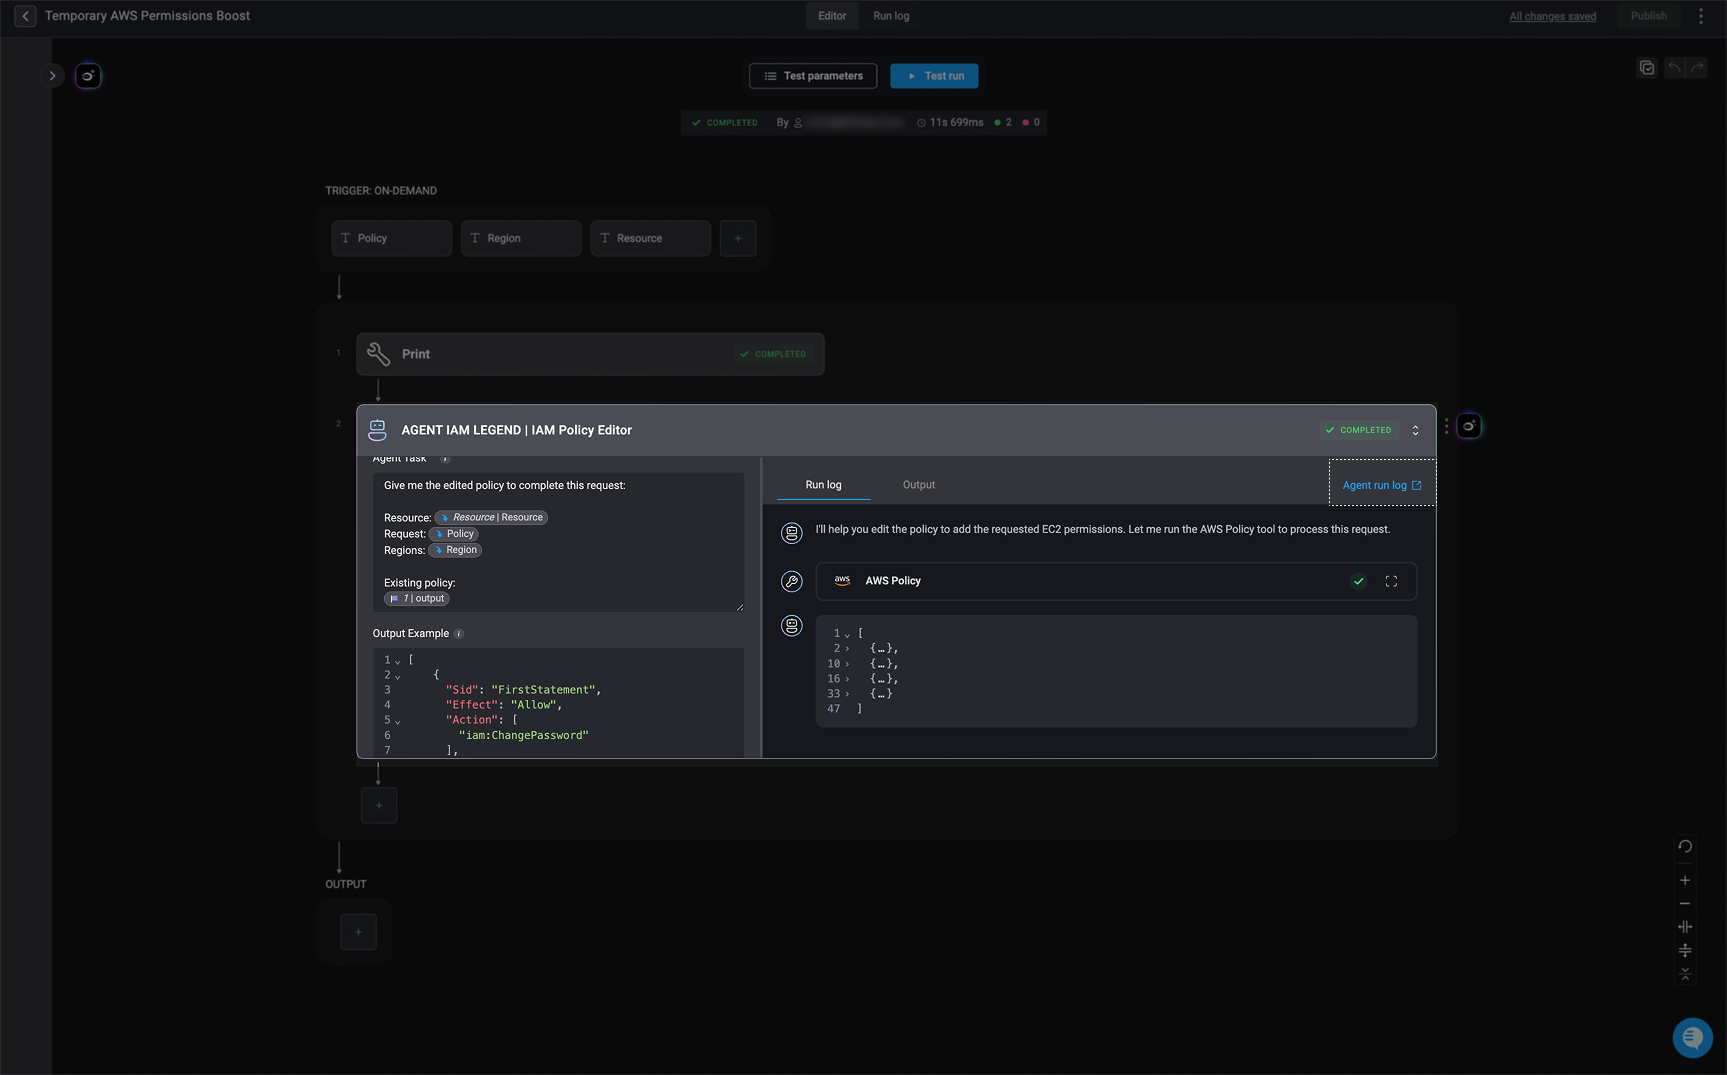Click the wrench tool-call icon in run log
Viewport: 1727px width, 1075px height.
click(x=791, y=581)
